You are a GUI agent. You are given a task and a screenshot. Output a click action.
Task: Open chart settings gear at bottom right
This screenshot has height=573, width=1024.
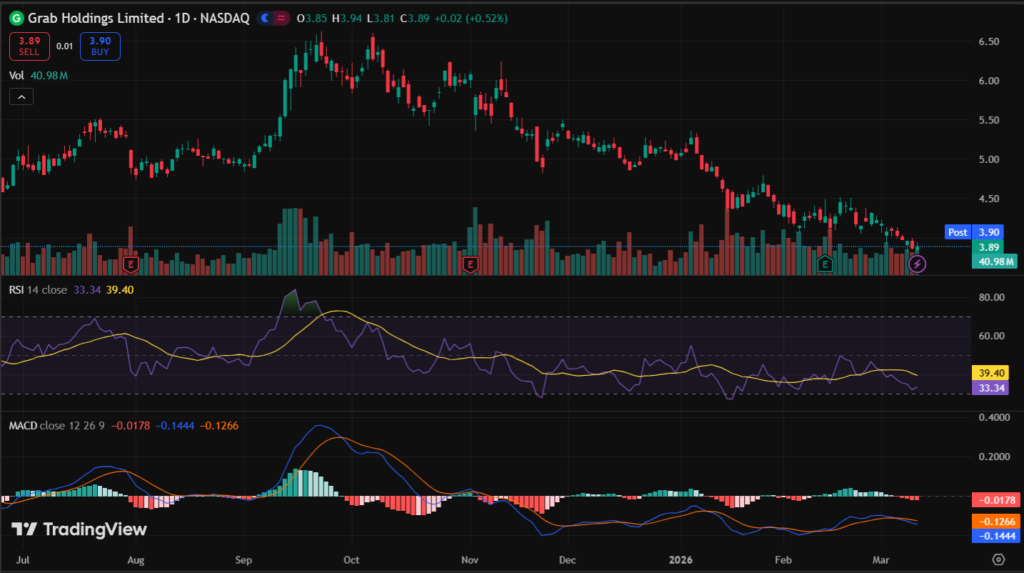point(998,558)
